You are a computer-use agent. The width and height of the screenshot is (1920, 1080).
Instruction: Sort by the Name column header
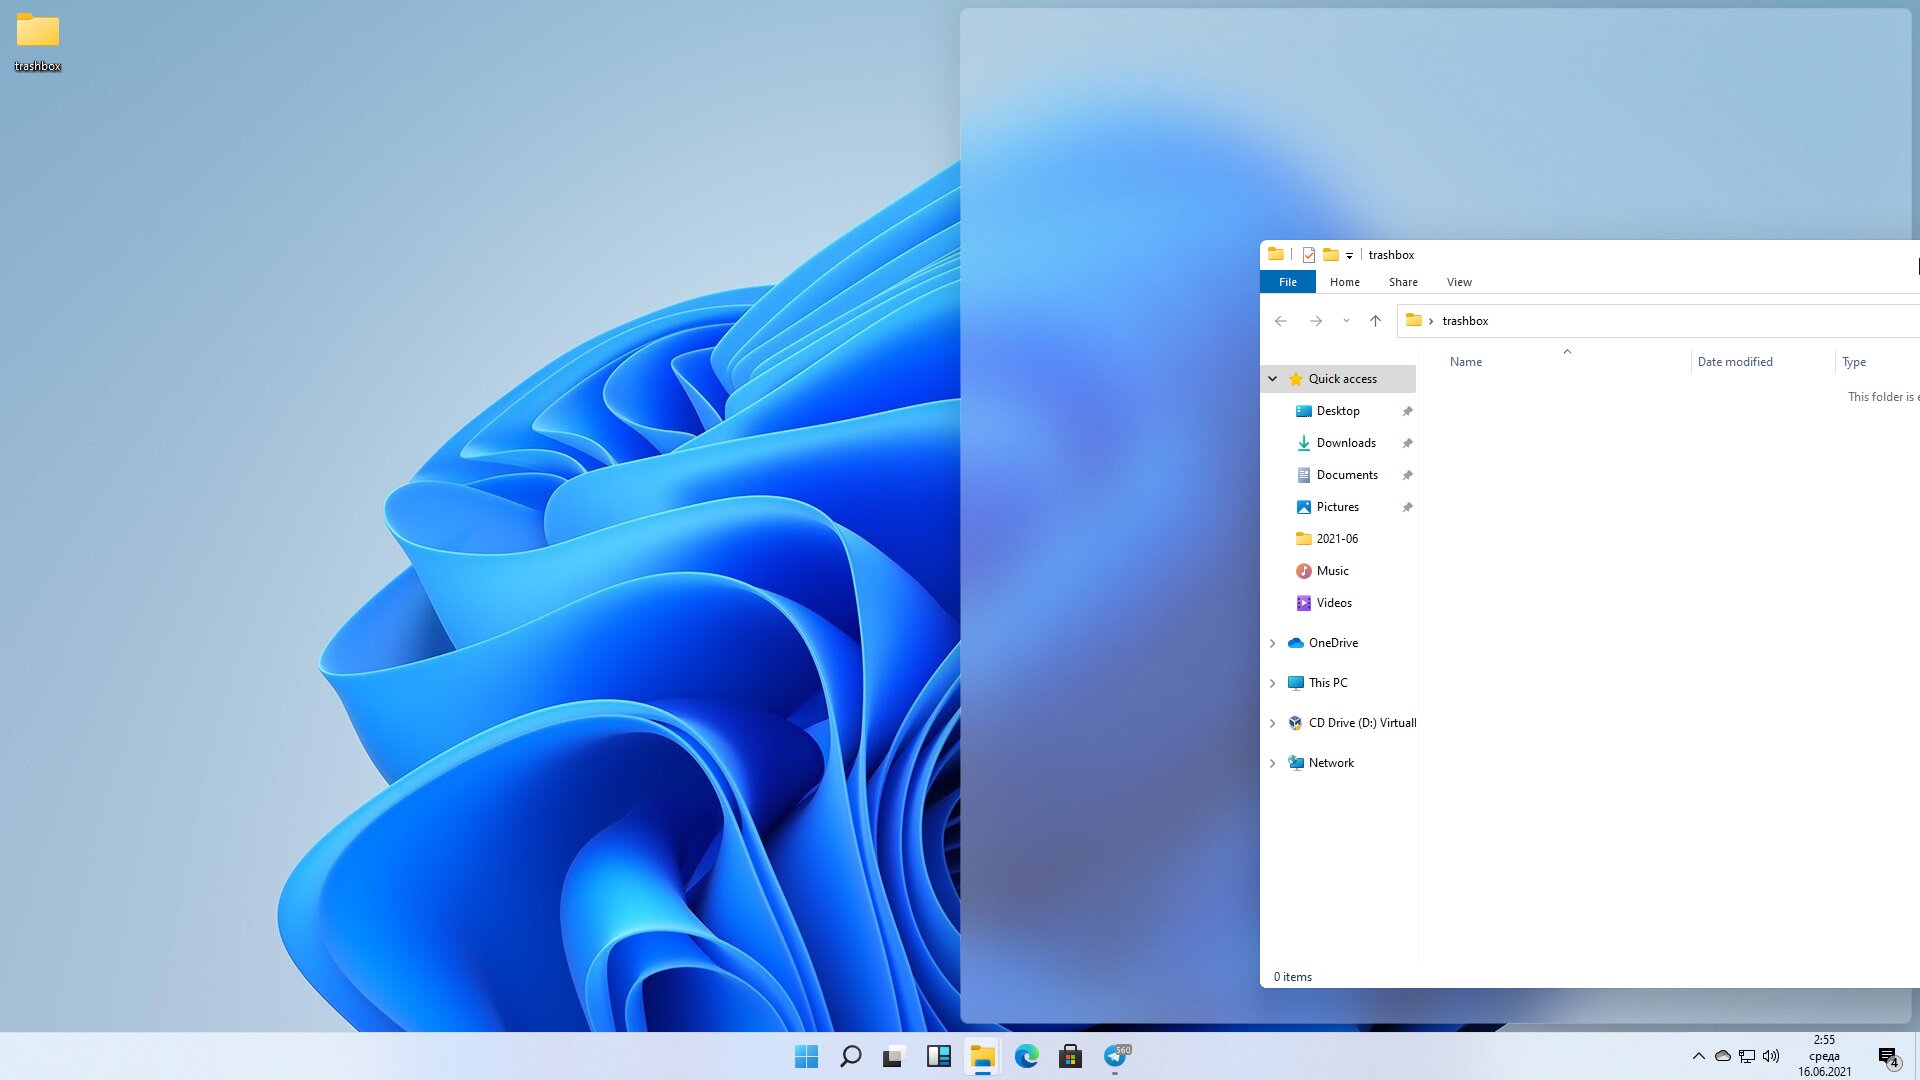coord(1466,362)
